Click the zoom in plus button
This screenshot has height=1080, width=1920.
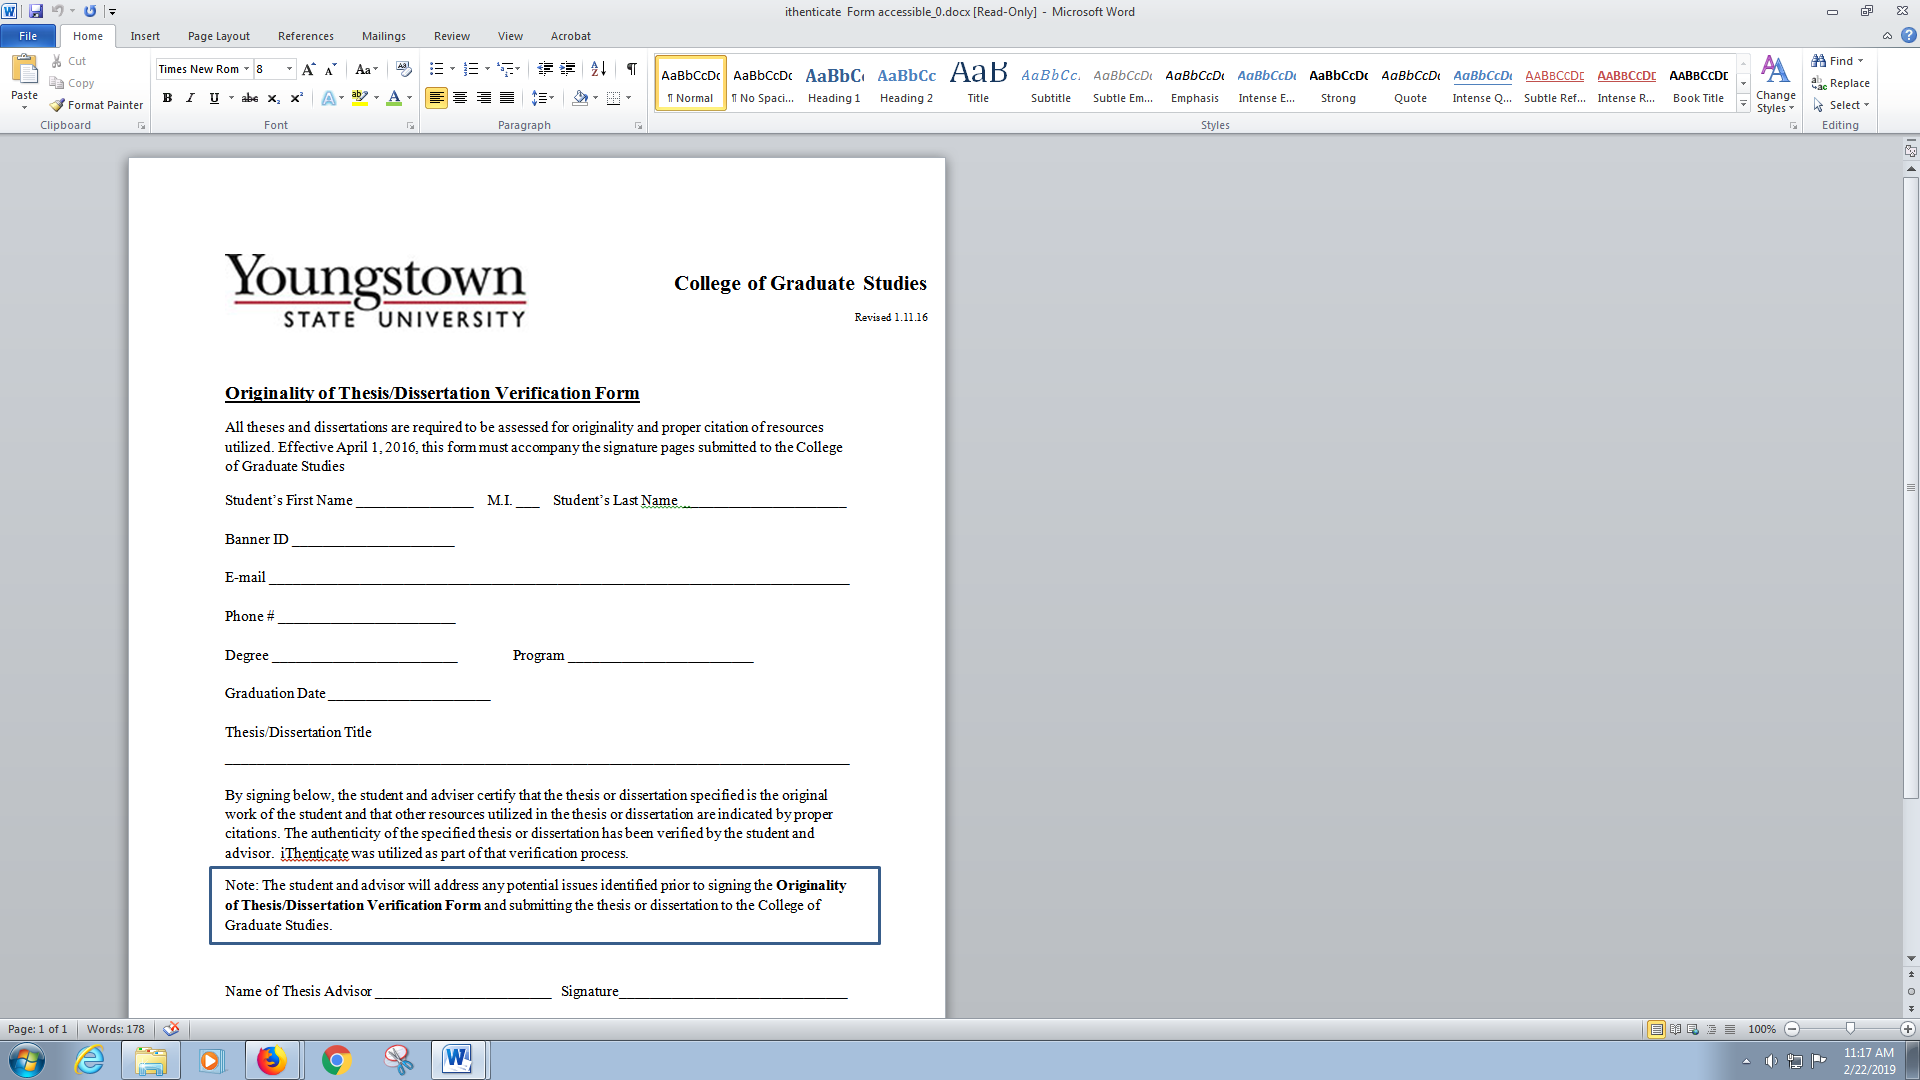1907,1029
